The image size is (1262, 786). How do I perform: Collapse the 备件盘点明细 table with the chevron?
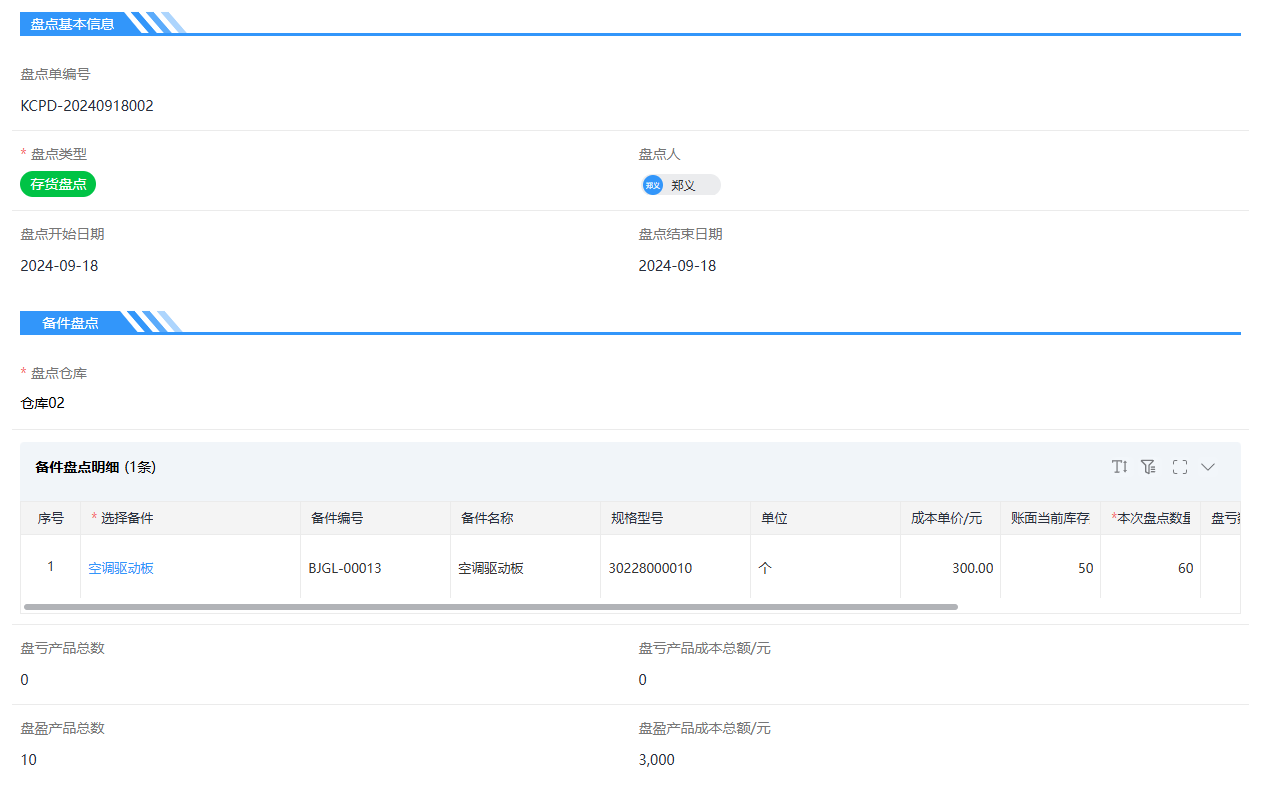[1208, 467]
